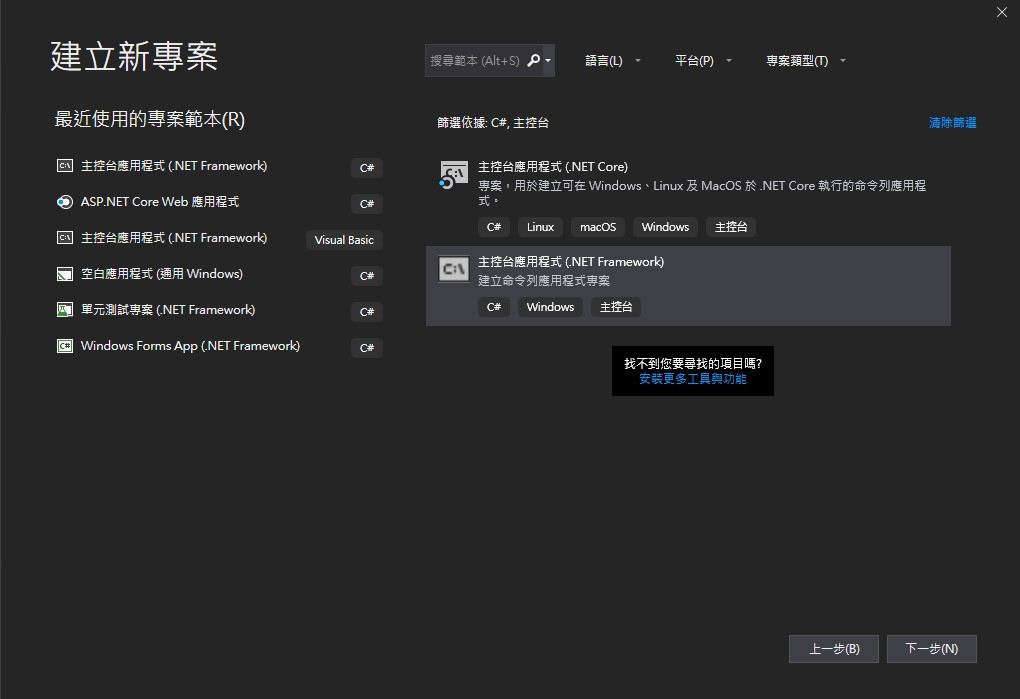Click the 上一步(B) back button
Image resolution: width=1020 pixels, height=699 pixels.
834,649
